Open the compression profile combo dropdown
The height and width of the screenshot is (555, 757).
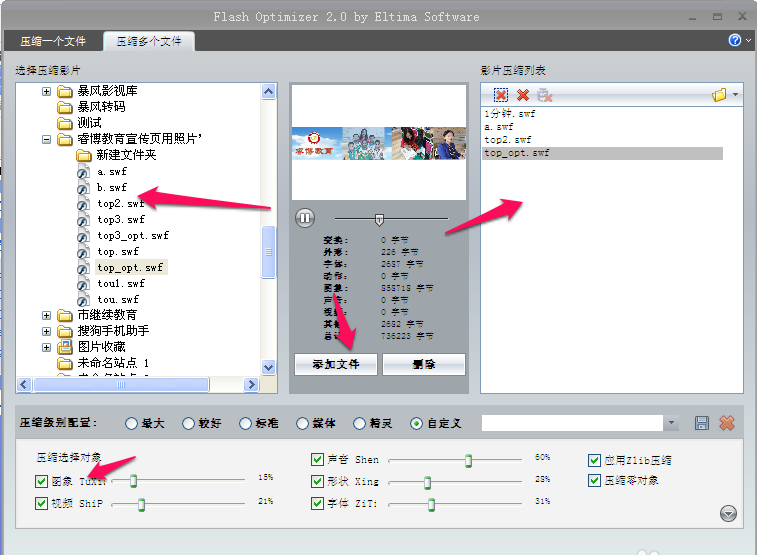pyautogui.click(x=671, y=423)
